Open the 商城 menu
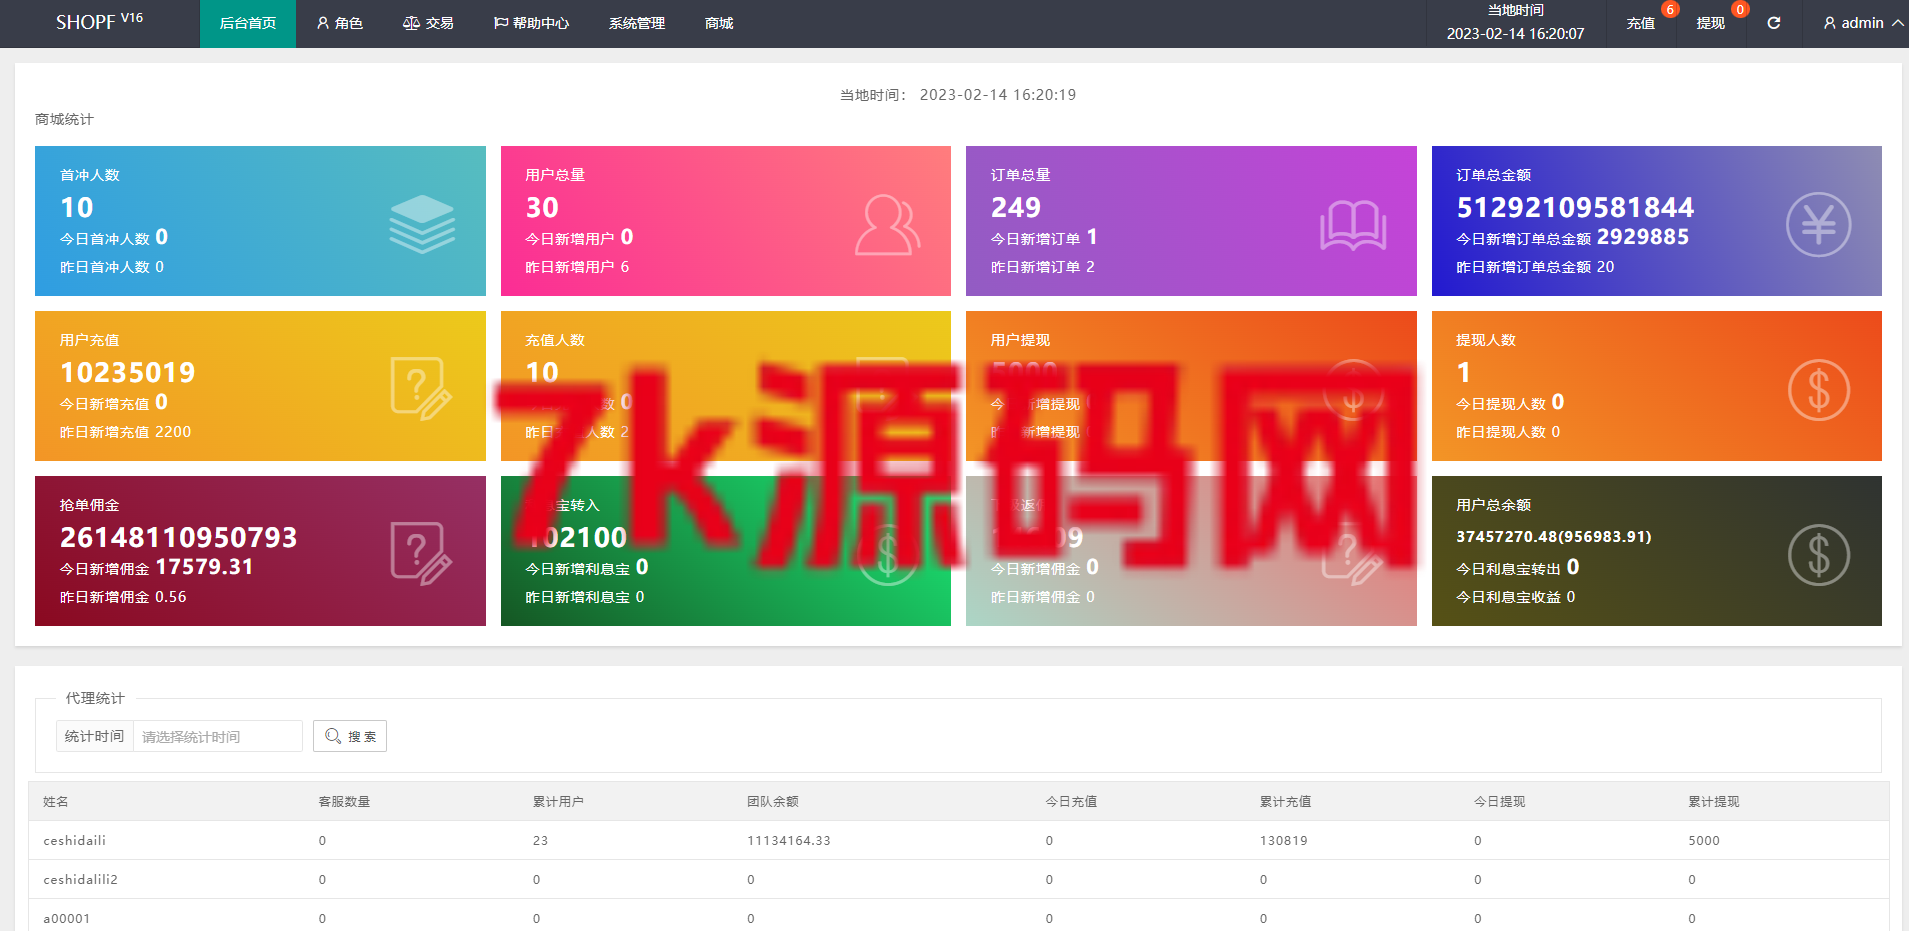1909x931 pixels. coord(719,23)
